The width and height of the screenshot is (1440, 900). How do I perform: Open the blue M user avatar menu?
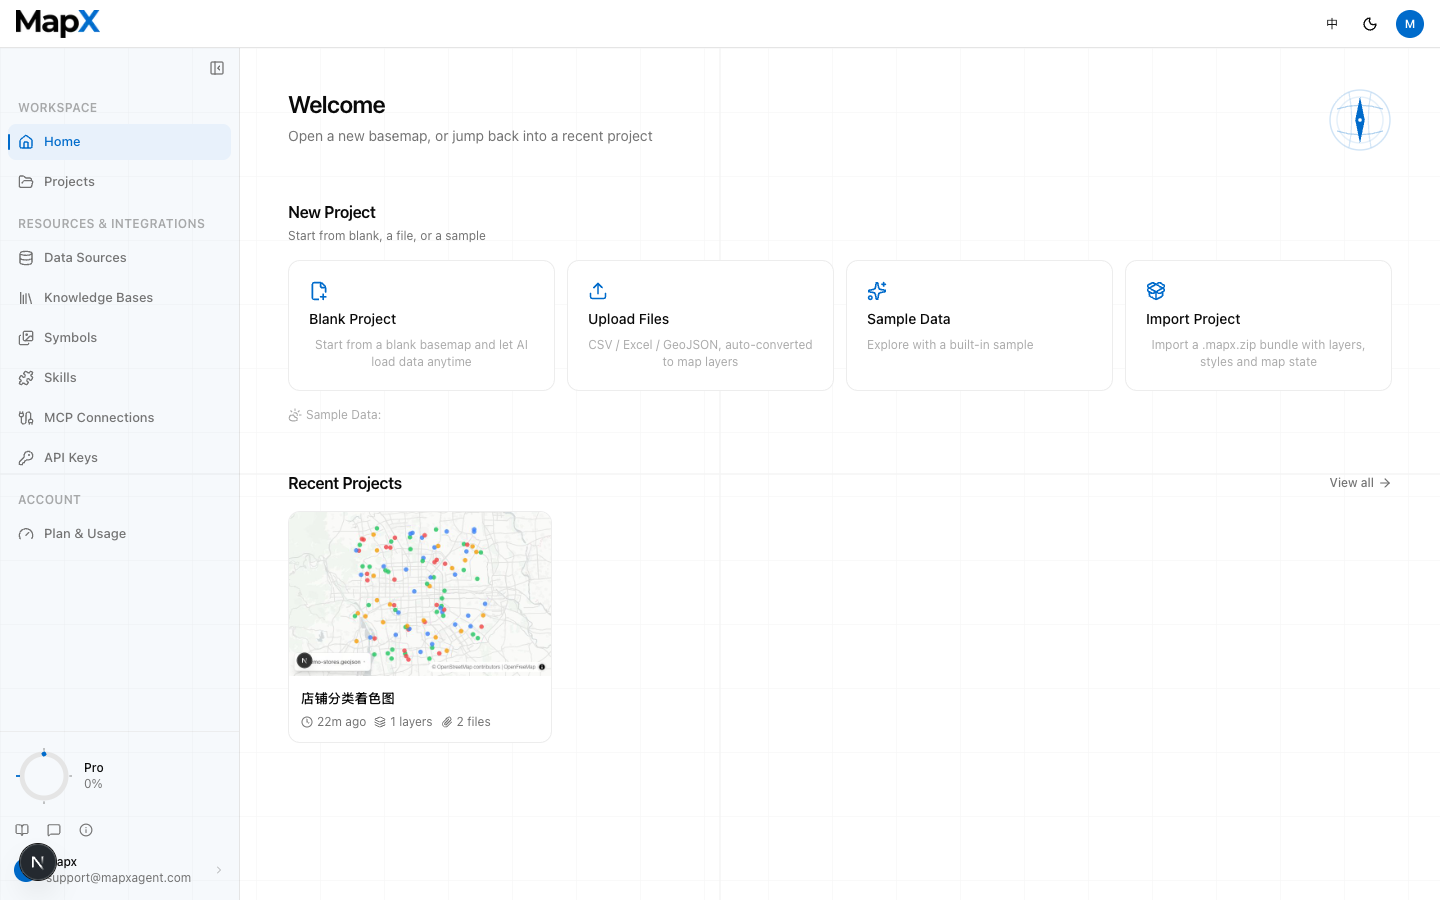coord(1410,24)
